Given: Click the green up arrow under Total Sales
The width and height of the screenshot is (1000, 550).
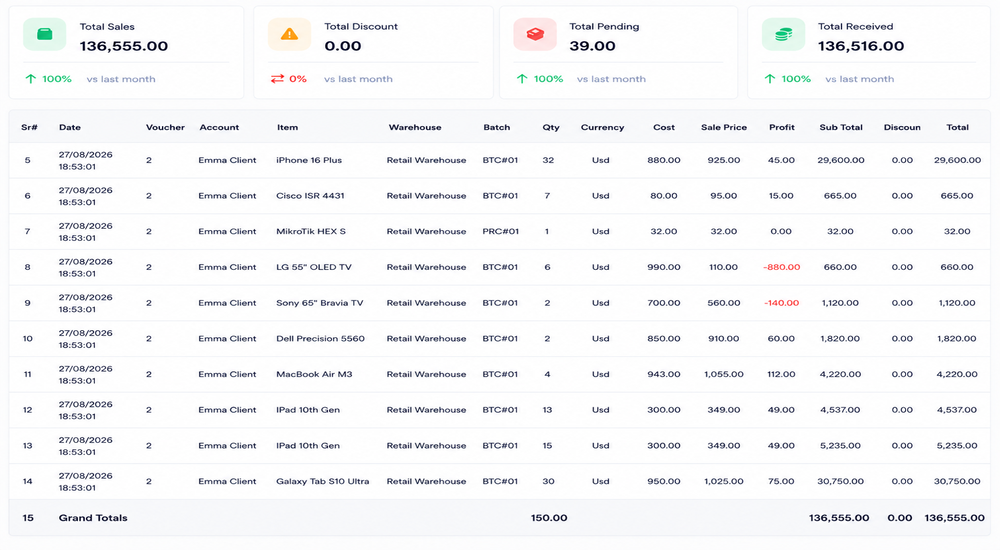Looking at the screenshot, I should point(31,79).
